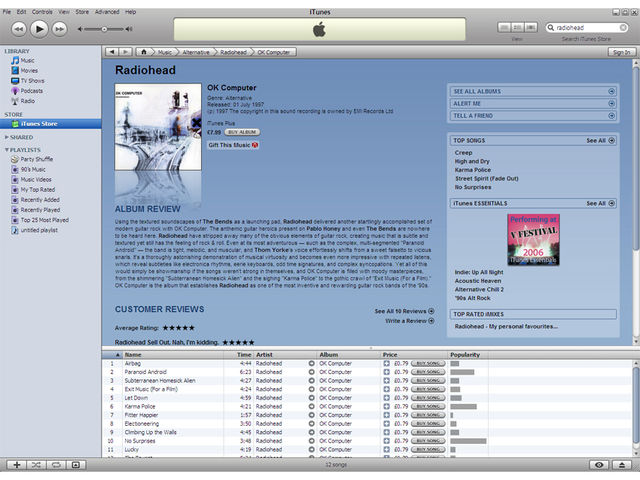Click the high volume speaker icon
This screenshot has width=640, height=480.
[x=129, y=29]
